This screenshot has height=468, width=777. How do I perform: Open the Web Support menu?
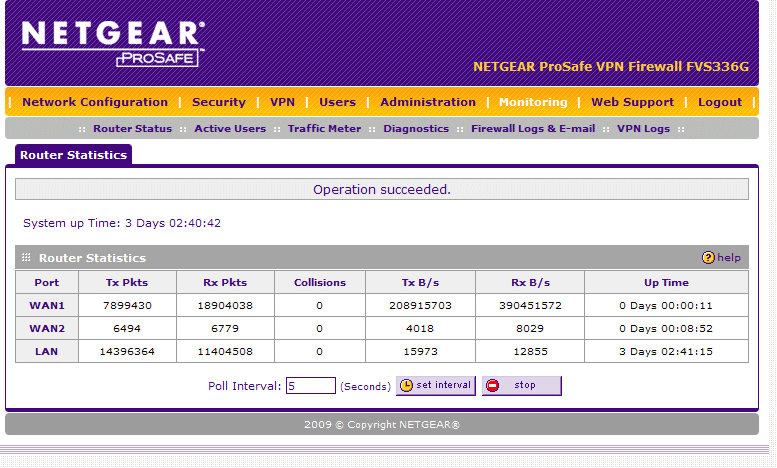[x=633, y=102]
